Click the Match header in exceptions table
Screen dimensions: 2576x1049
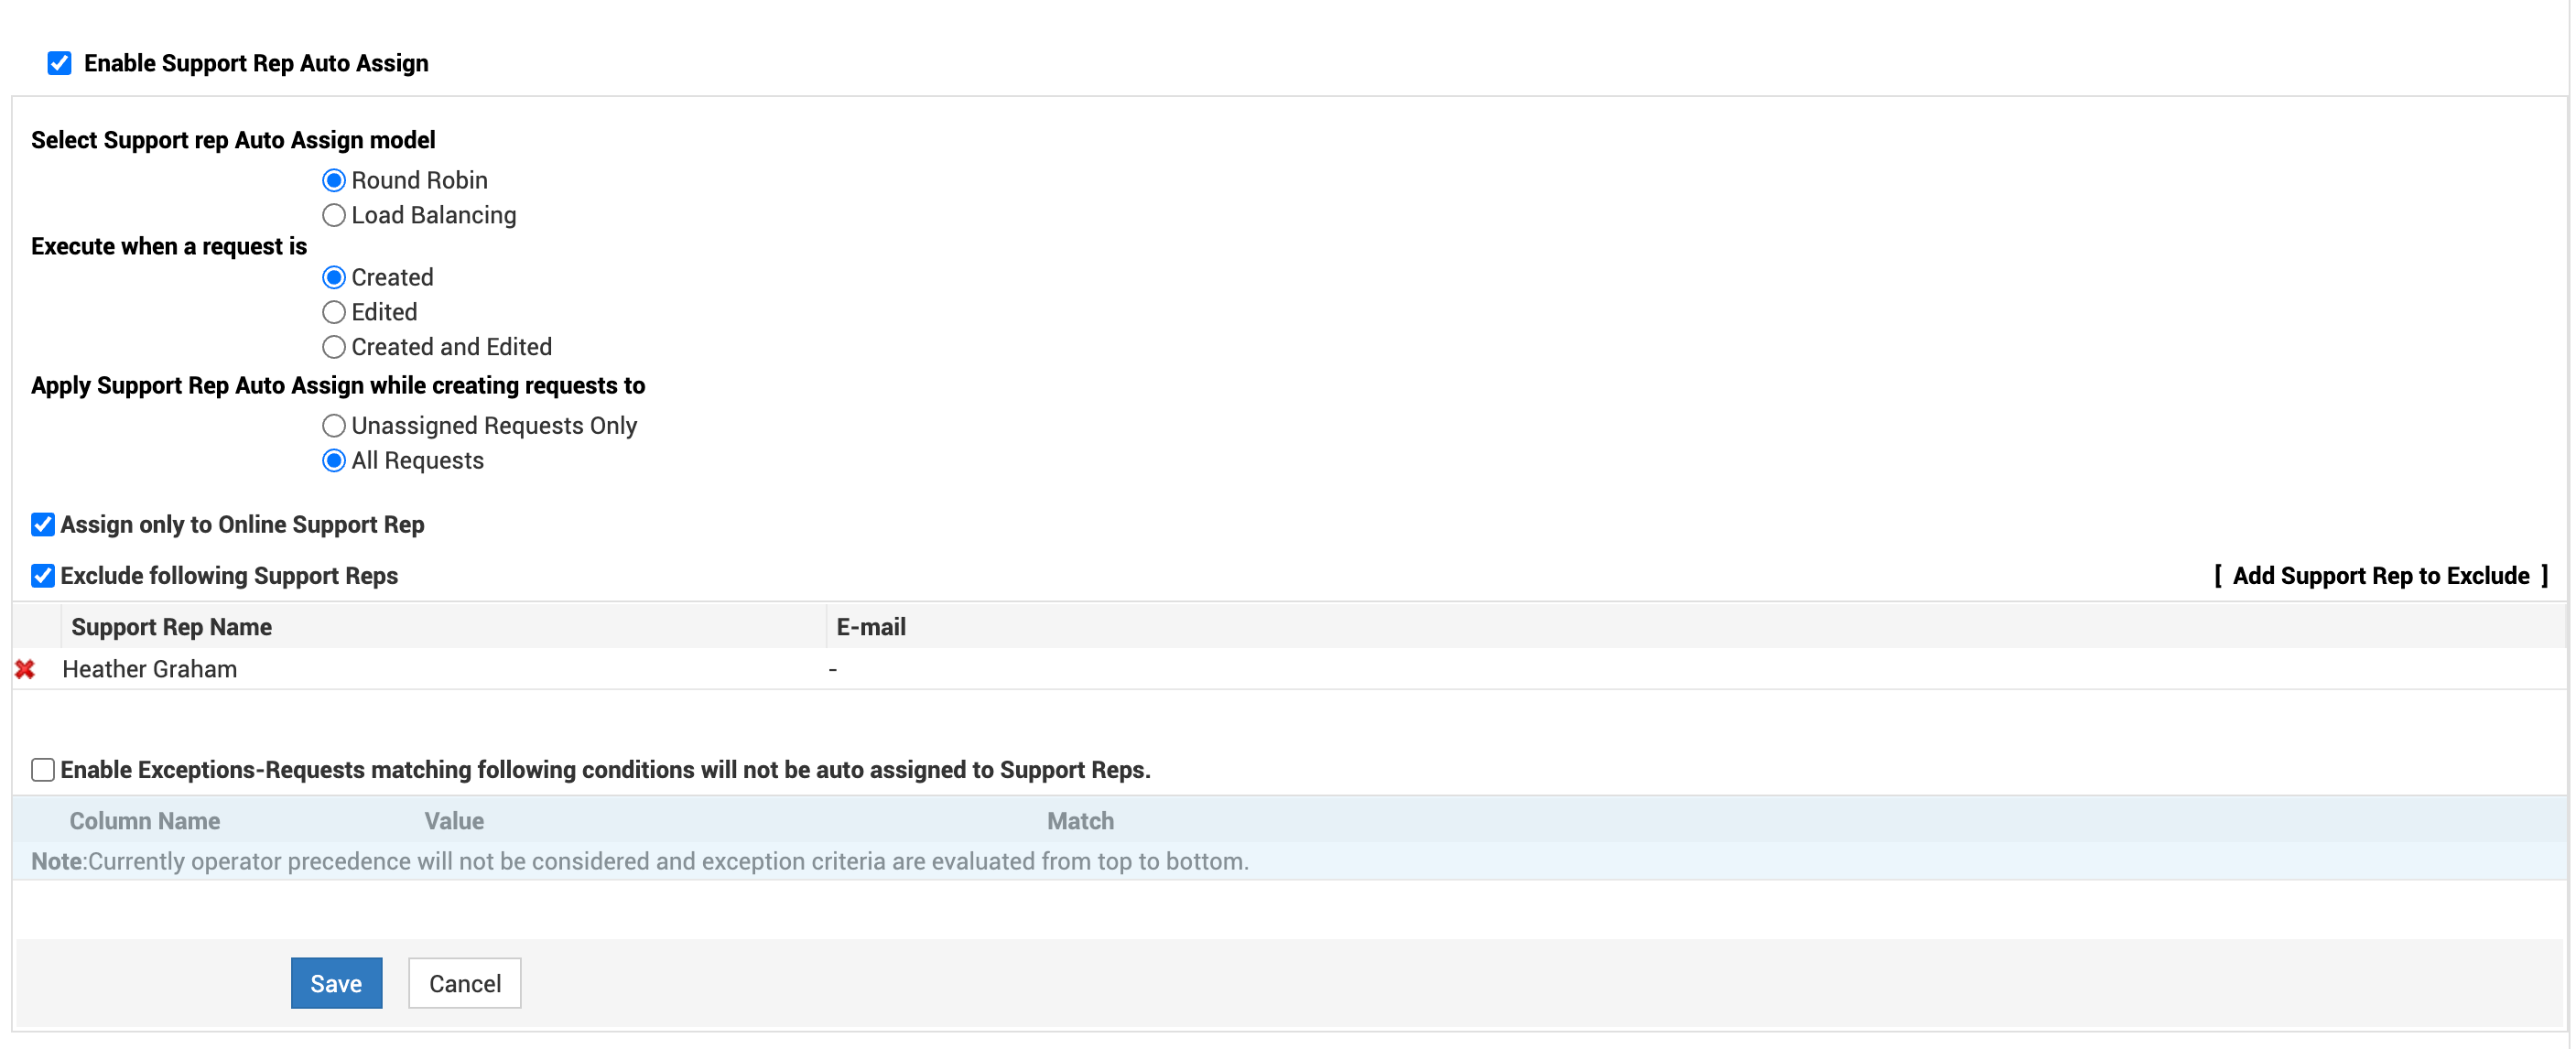tap(1079, 821)
